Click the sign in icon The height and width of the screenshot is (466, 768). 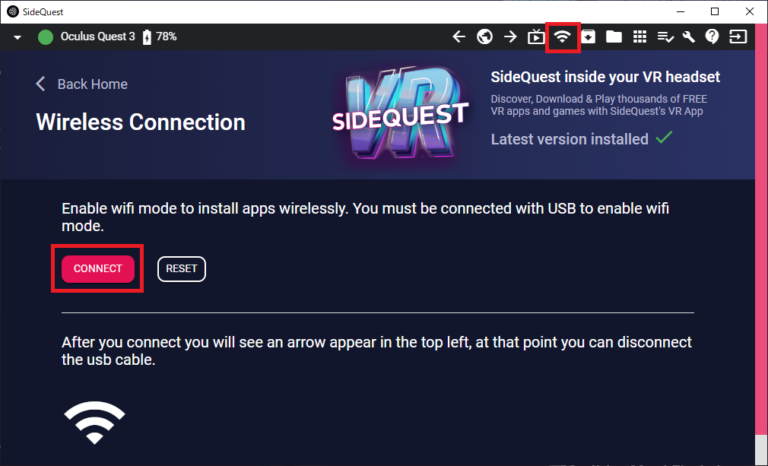738,37
